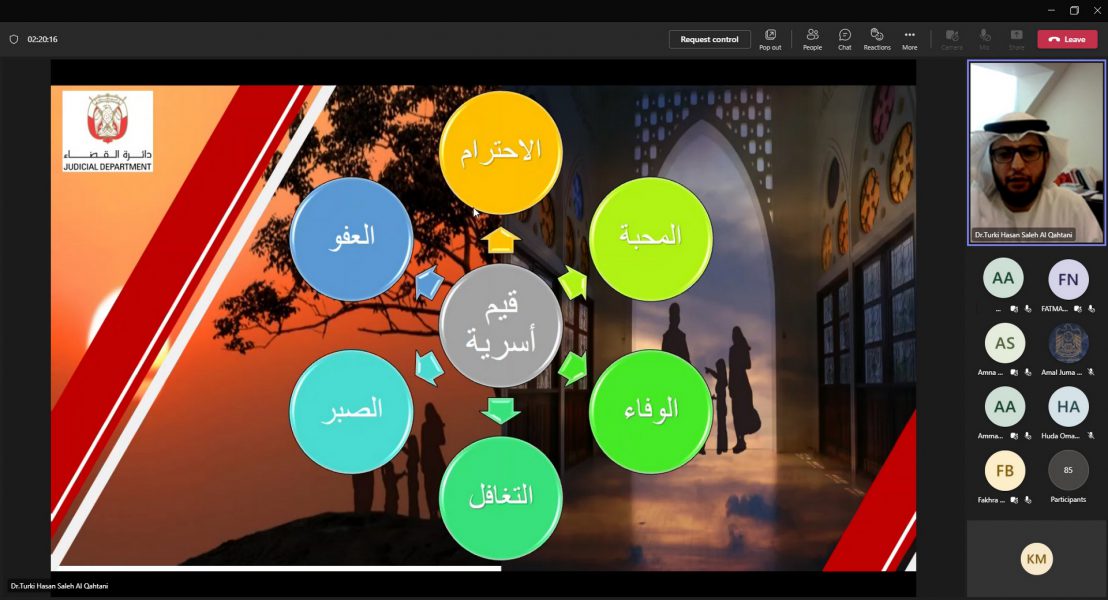The height and width of the screenshot is (600, 1108).
Task: Open the People panel
Action: [x=813, y=38]
